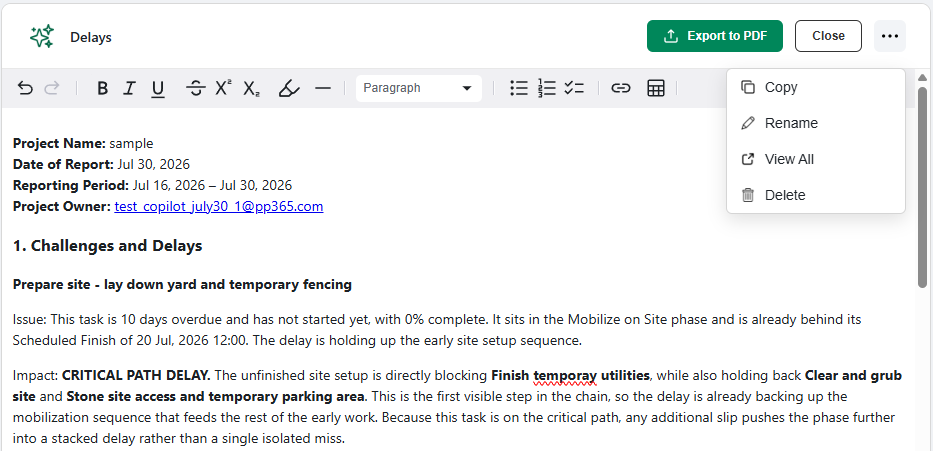Open the Paragraph style dropdown
The image size is (933, 451).
[419, 88]
